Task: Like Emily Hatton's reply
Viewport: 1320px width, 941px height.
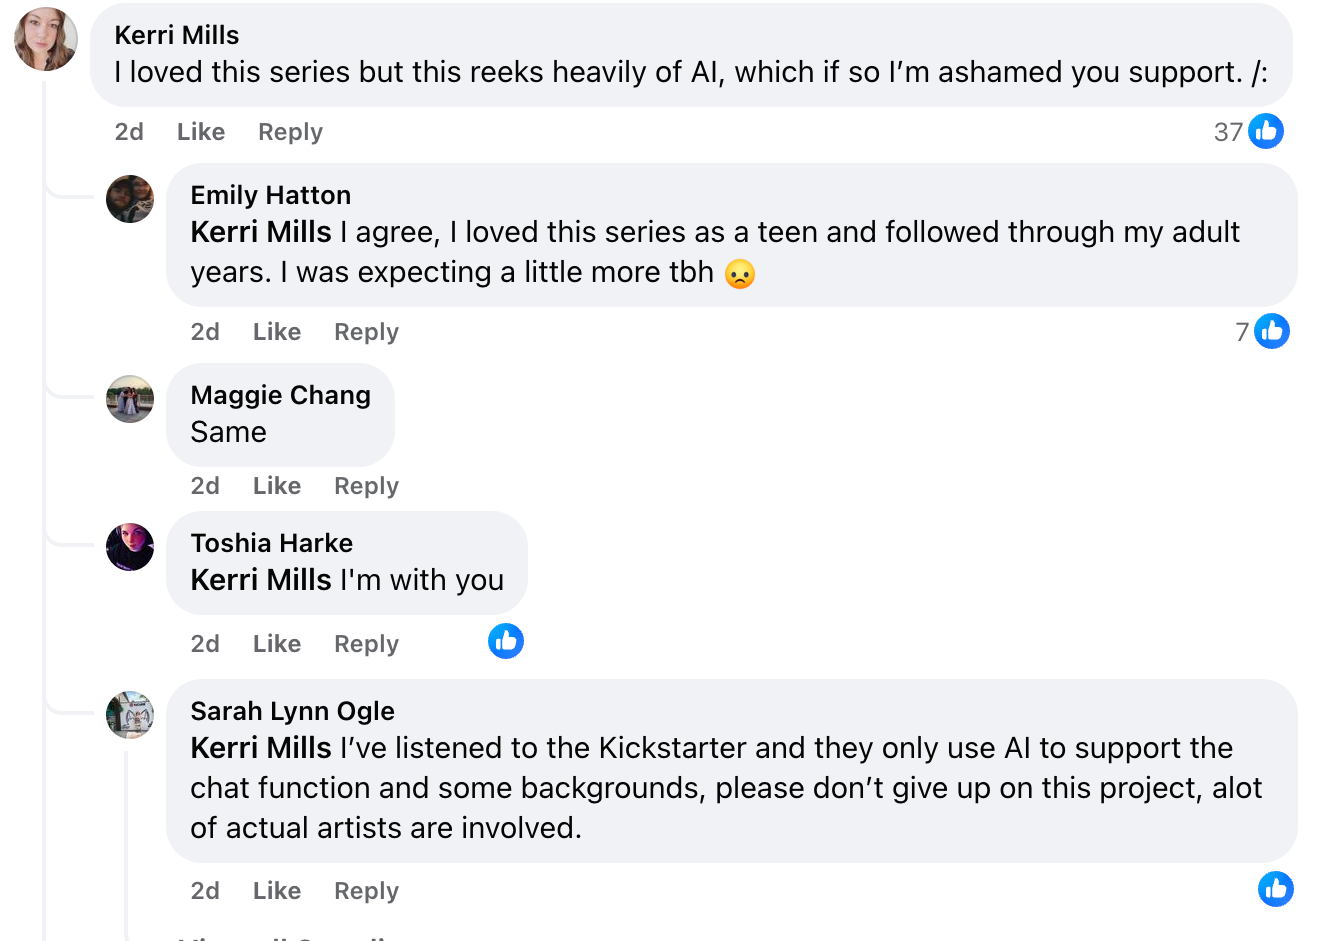Action: 276,332
